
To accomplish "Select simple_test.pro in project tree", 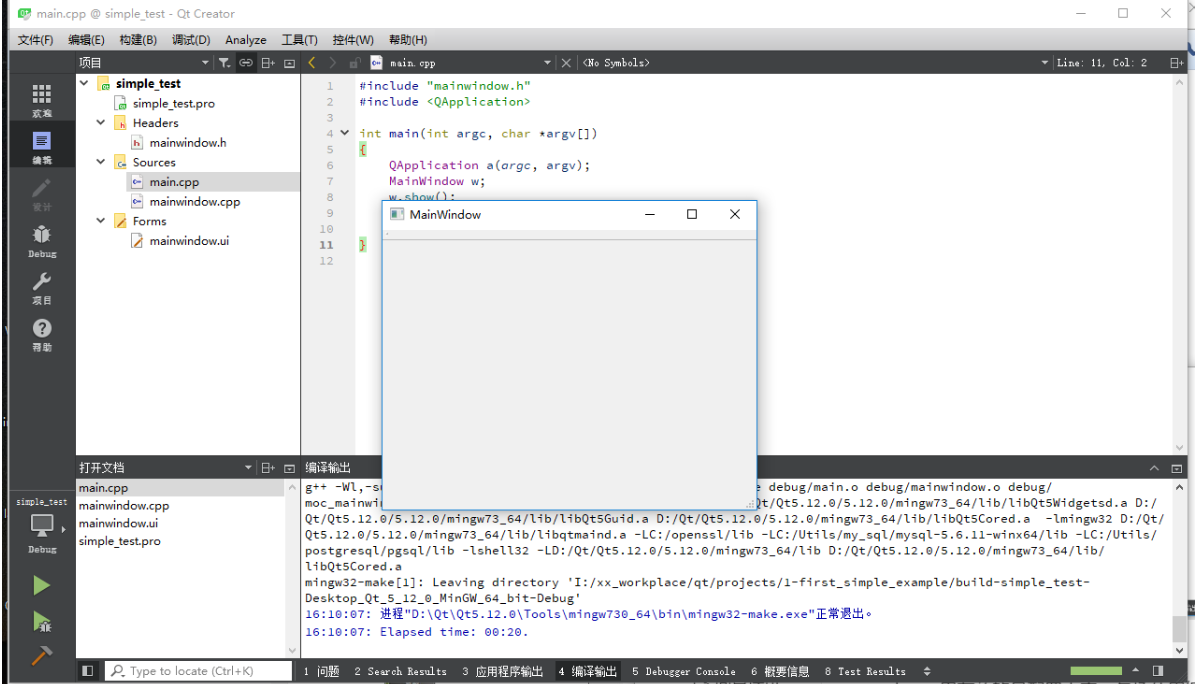I will [x=174, y=103].
